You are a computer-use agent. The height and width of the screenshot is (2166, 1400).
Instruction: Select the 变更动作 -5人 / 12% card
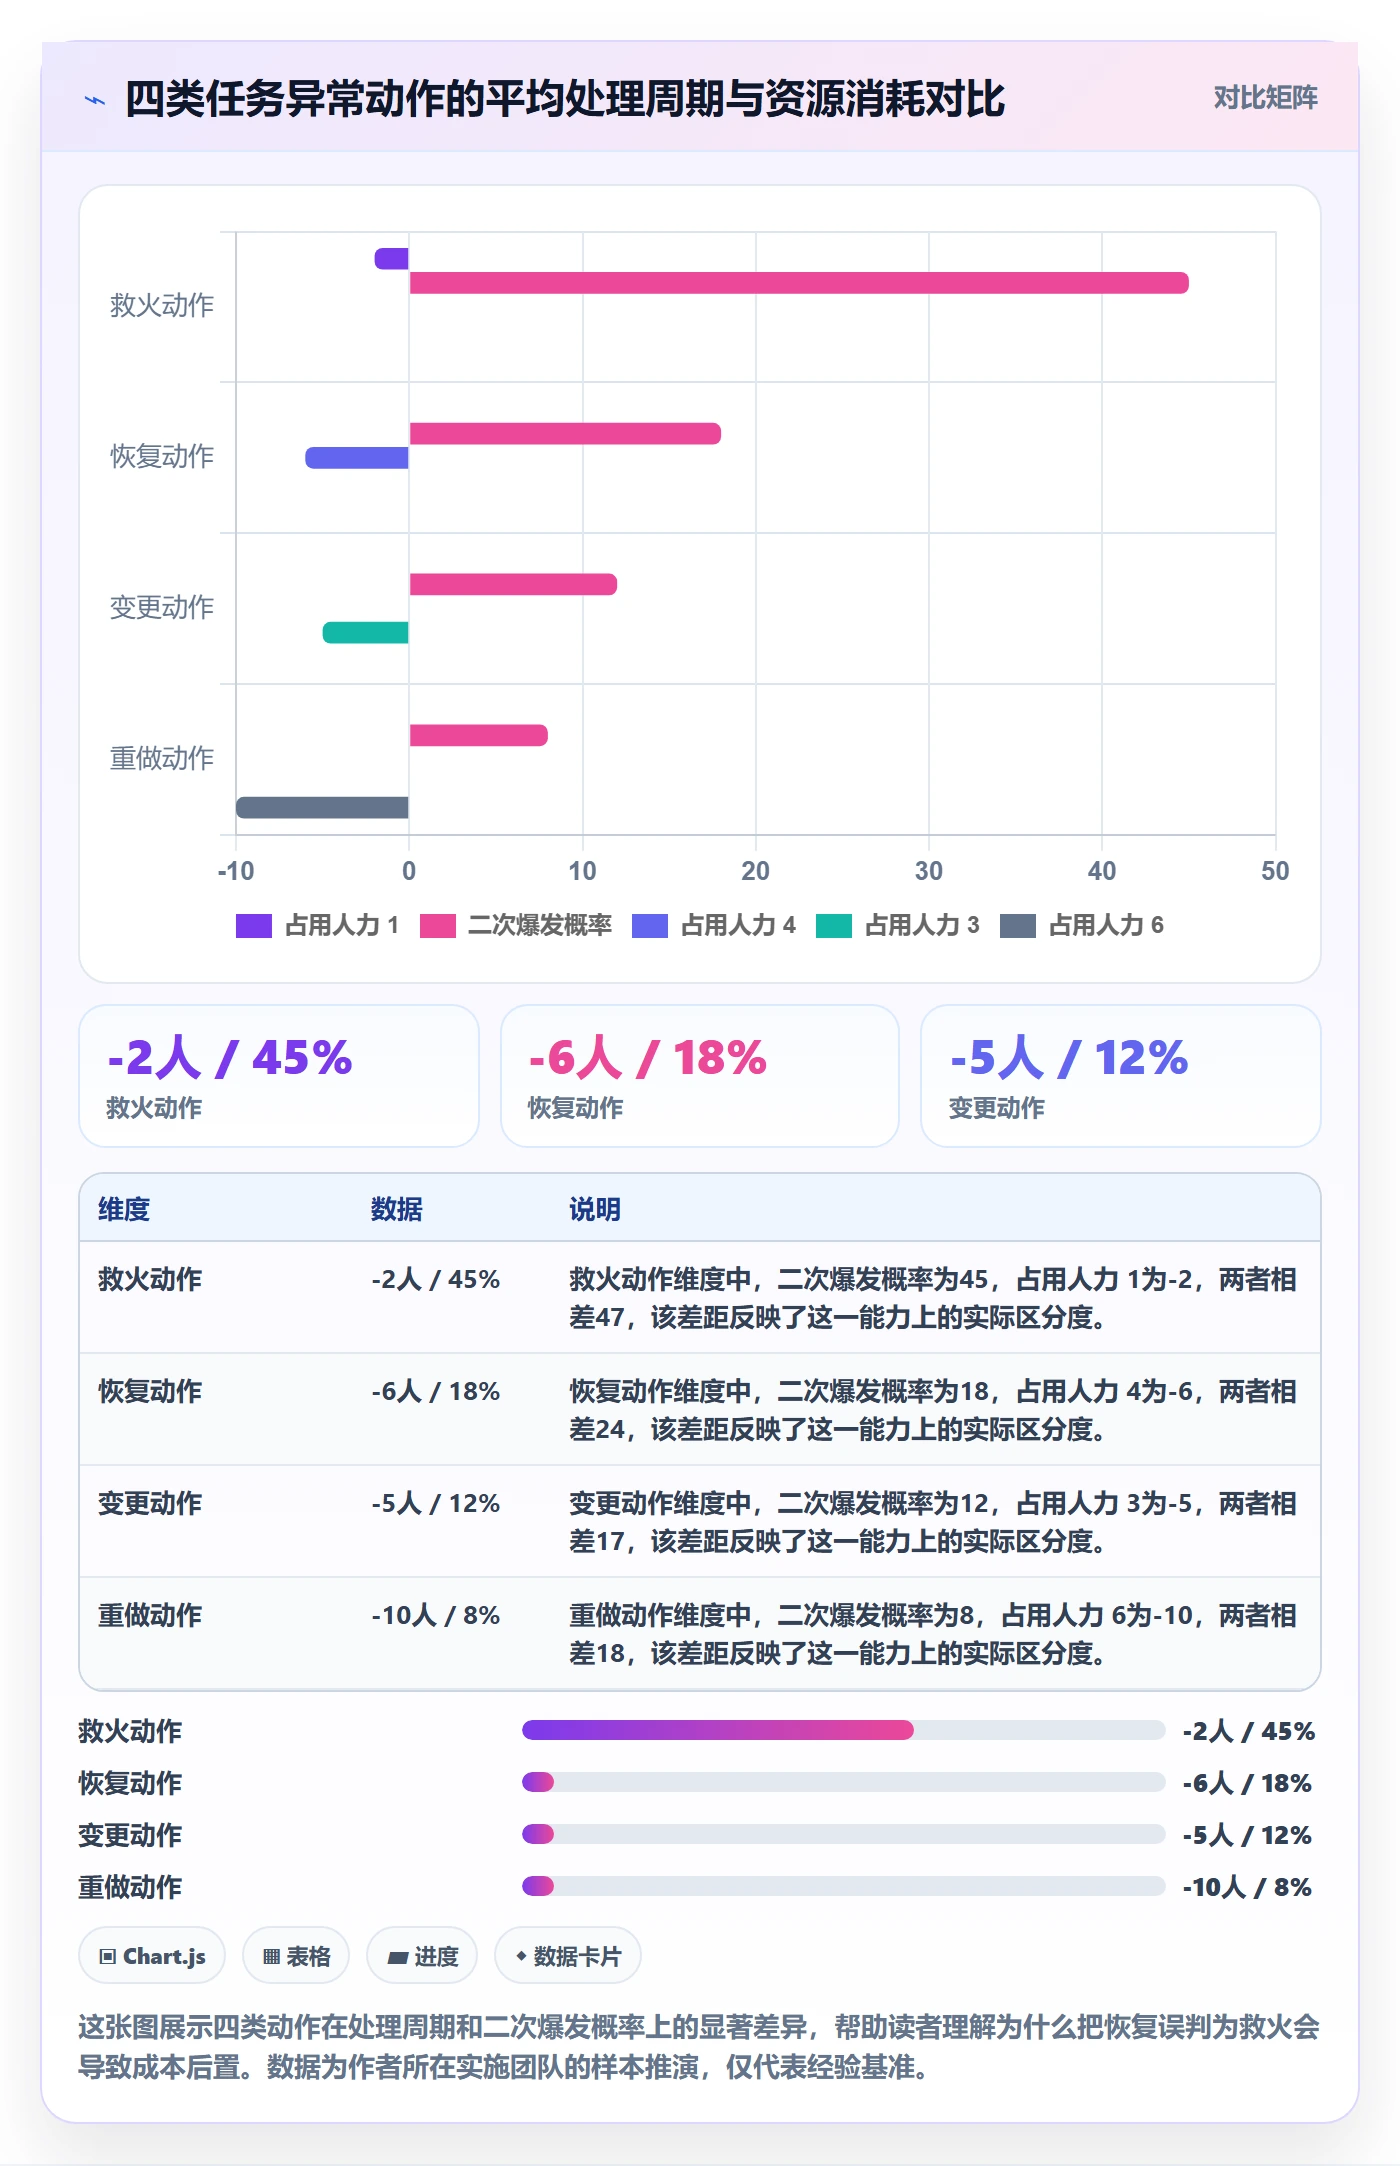coord(1121,1076)
